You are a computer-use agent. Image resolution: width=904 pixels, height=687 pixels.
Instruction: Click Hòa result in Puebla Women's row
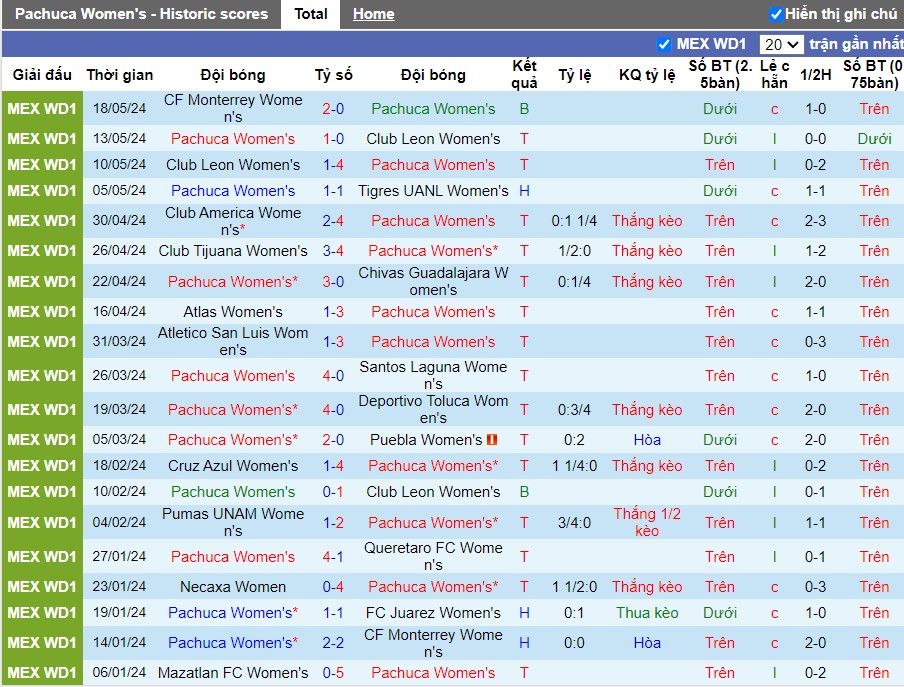click(647, 440)
